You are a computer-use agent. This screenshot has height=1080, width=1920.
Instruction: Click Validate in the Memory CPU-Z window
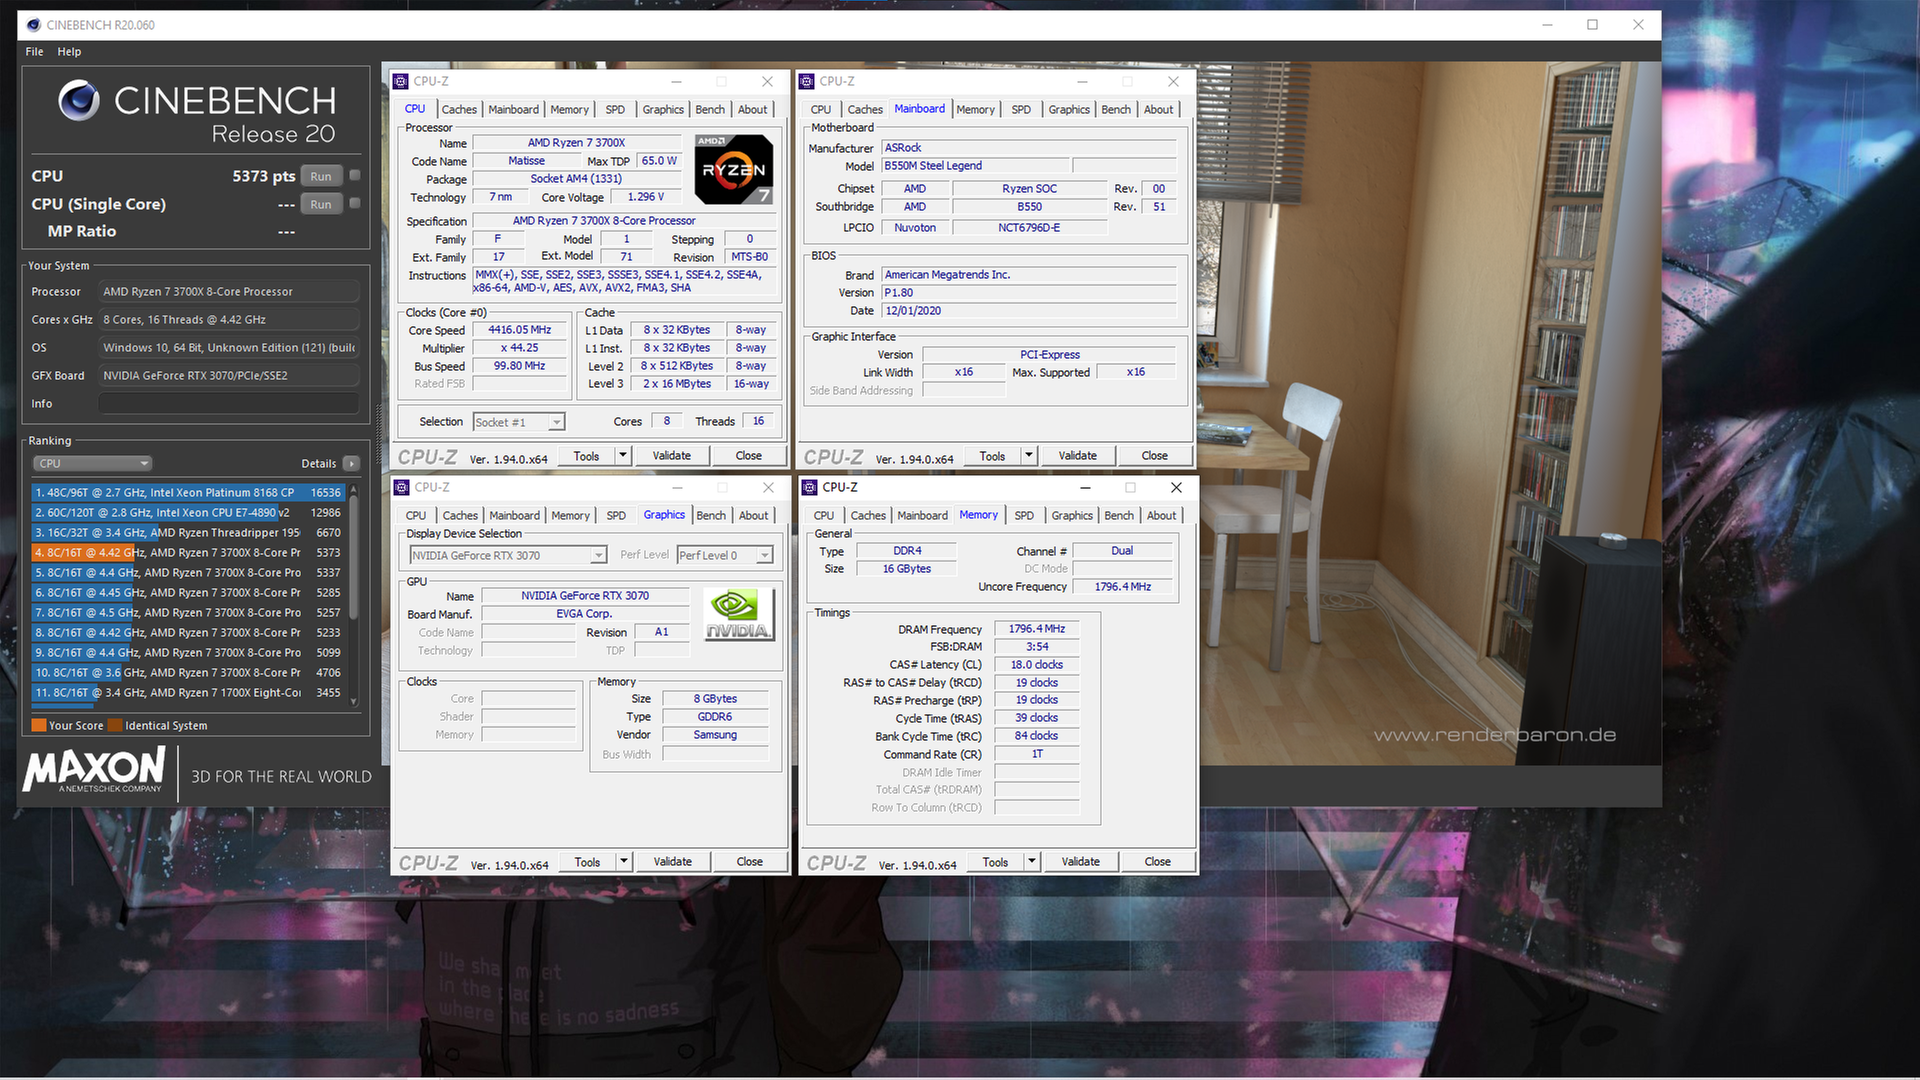coord(1080,861)
